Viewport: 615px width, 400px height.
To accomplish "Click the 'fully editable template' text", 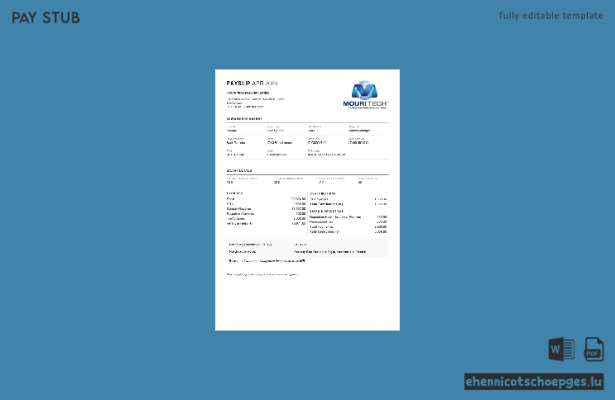I will pos(551,16).
